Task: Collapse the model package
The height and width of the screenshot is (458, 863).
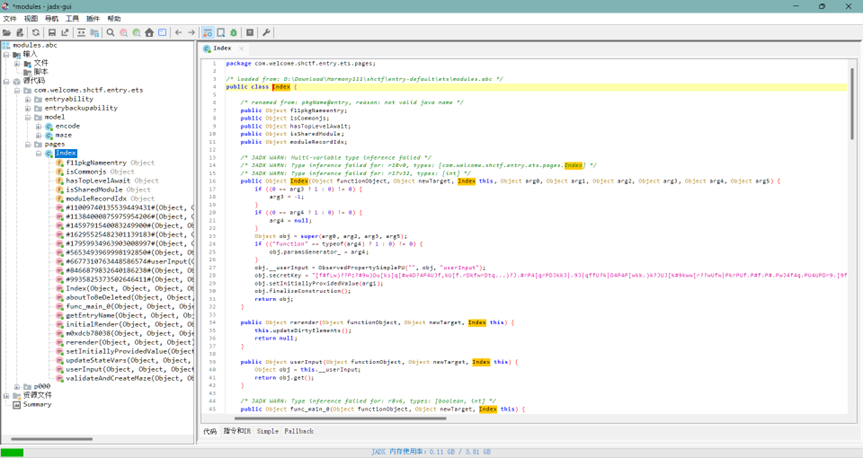Action: pos(28,117)
